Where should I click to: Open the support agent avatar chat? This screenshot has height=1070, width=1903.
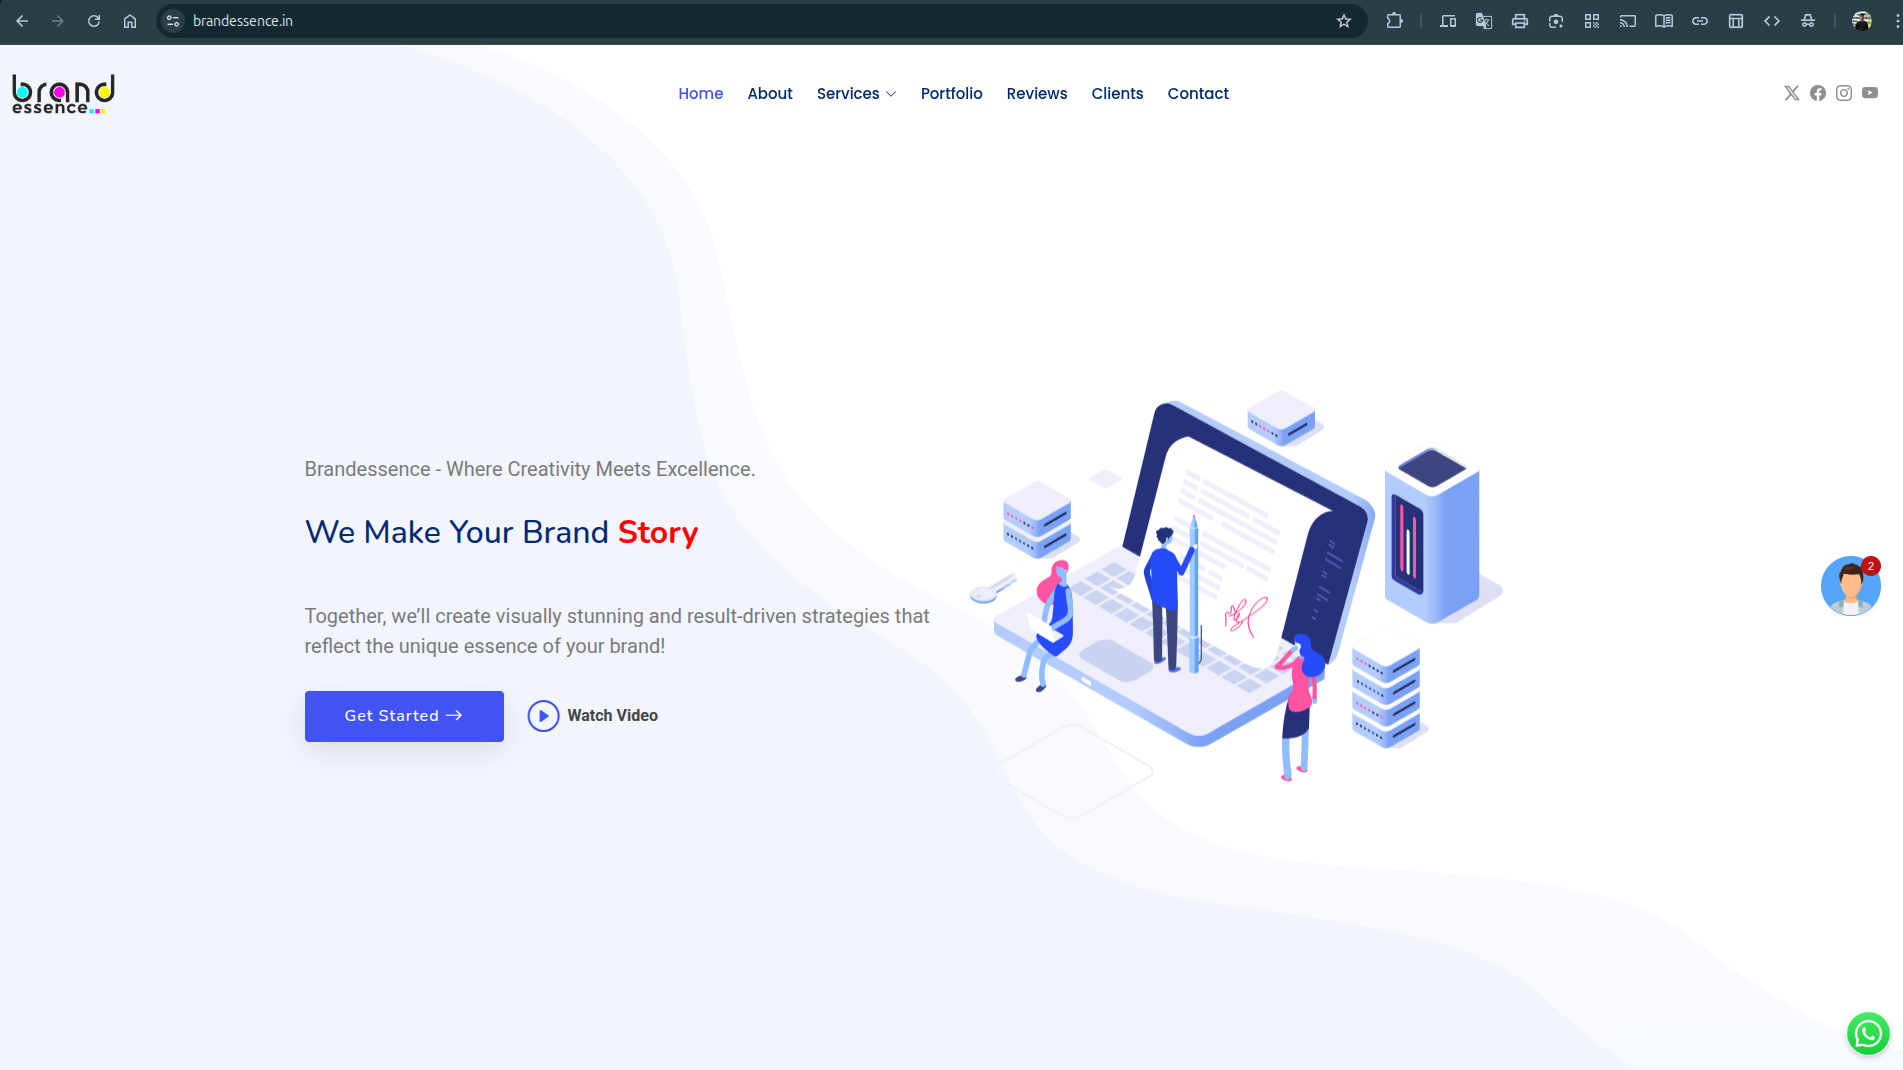pyautogui.click(x=1849, y=586)
